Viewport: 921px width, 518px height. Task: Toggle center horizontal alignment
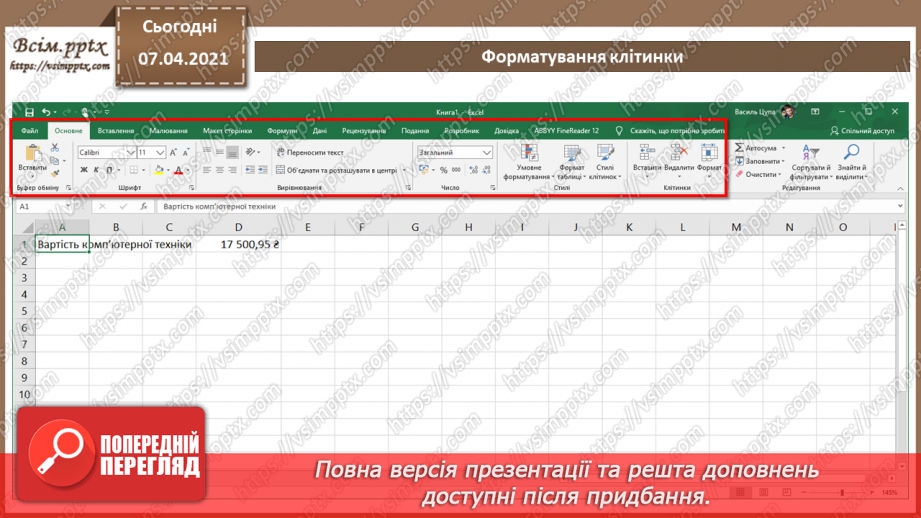click(x=220, y=170)
